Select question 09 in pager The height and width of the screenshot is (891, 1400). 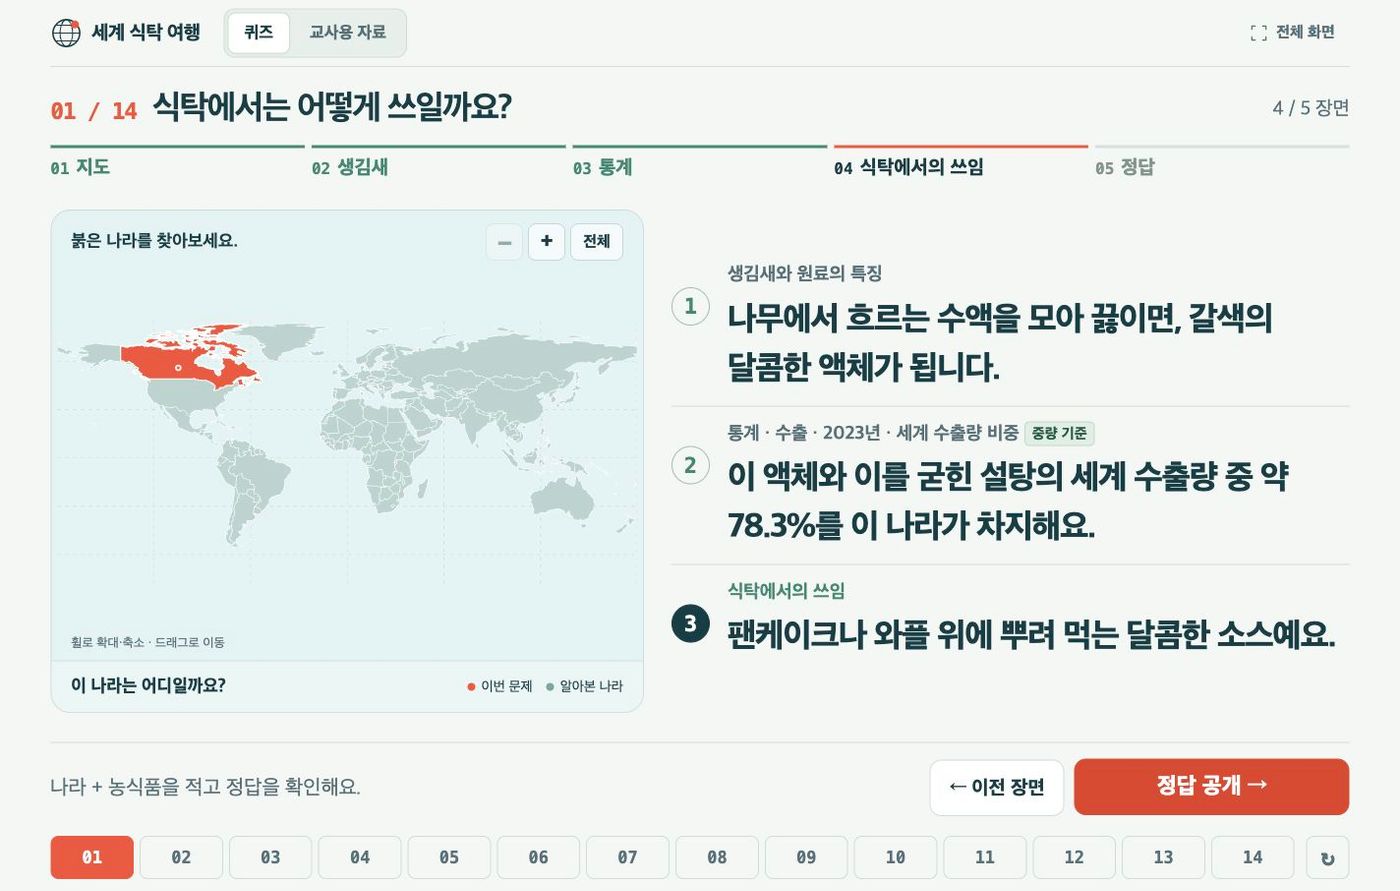(806, 858)
